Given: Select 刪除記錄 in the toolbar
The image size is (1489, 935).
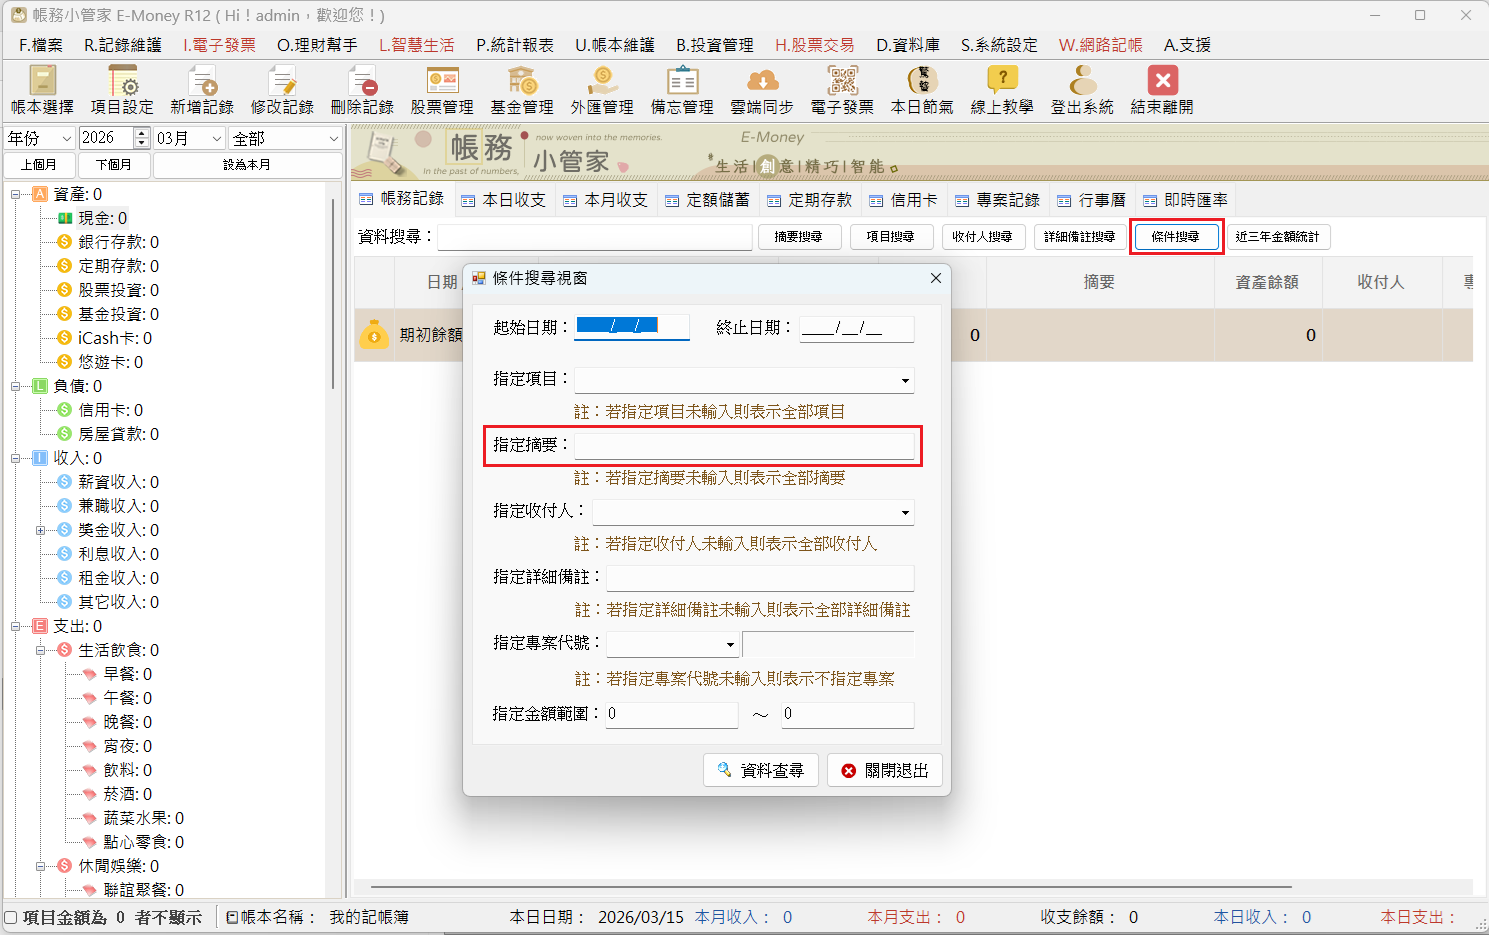Looking at the screenshot, I should [x=361, y=88].
